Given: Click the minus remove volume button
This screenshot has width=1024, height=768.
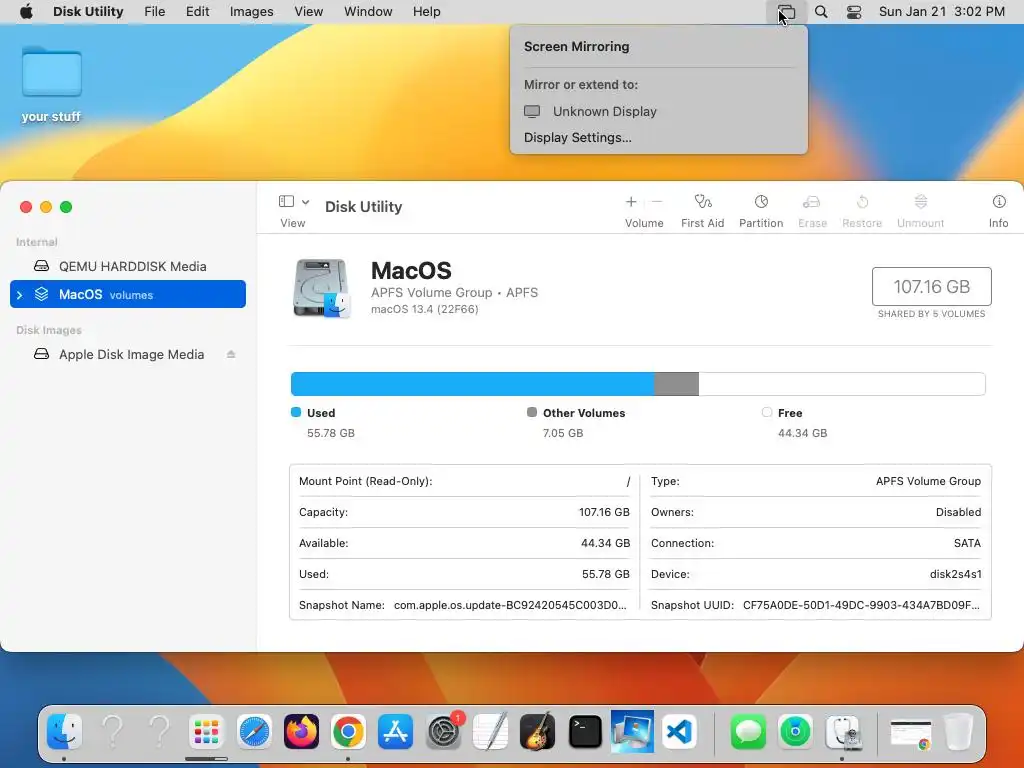Looking at the screenshot, I should pos(657,202).
